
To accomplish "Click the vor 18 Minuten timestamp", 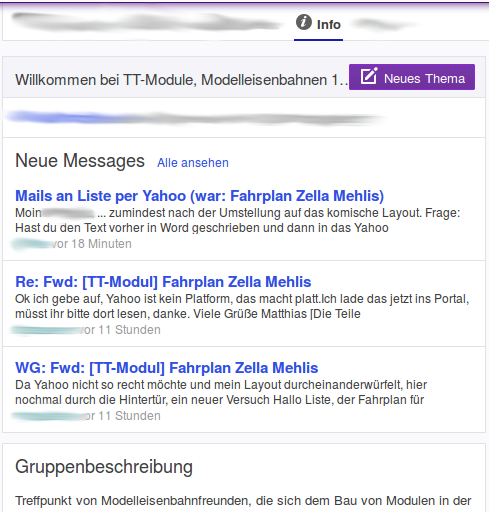I will 92,244.
